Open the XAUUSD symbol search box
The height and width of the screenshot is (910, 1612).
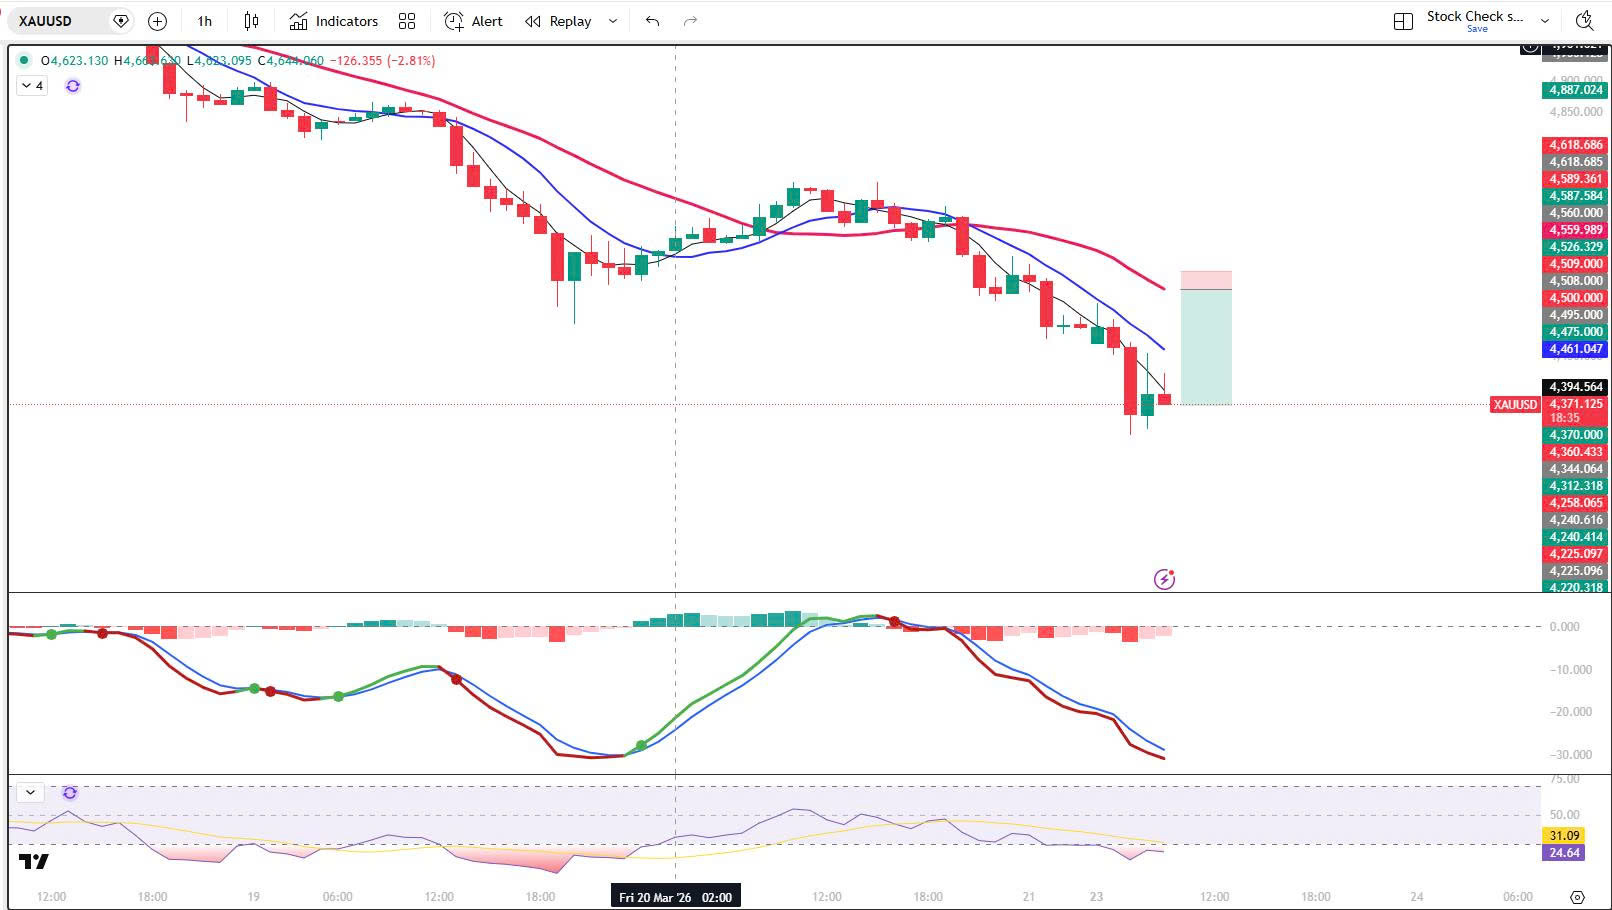[x=60, y=21]
